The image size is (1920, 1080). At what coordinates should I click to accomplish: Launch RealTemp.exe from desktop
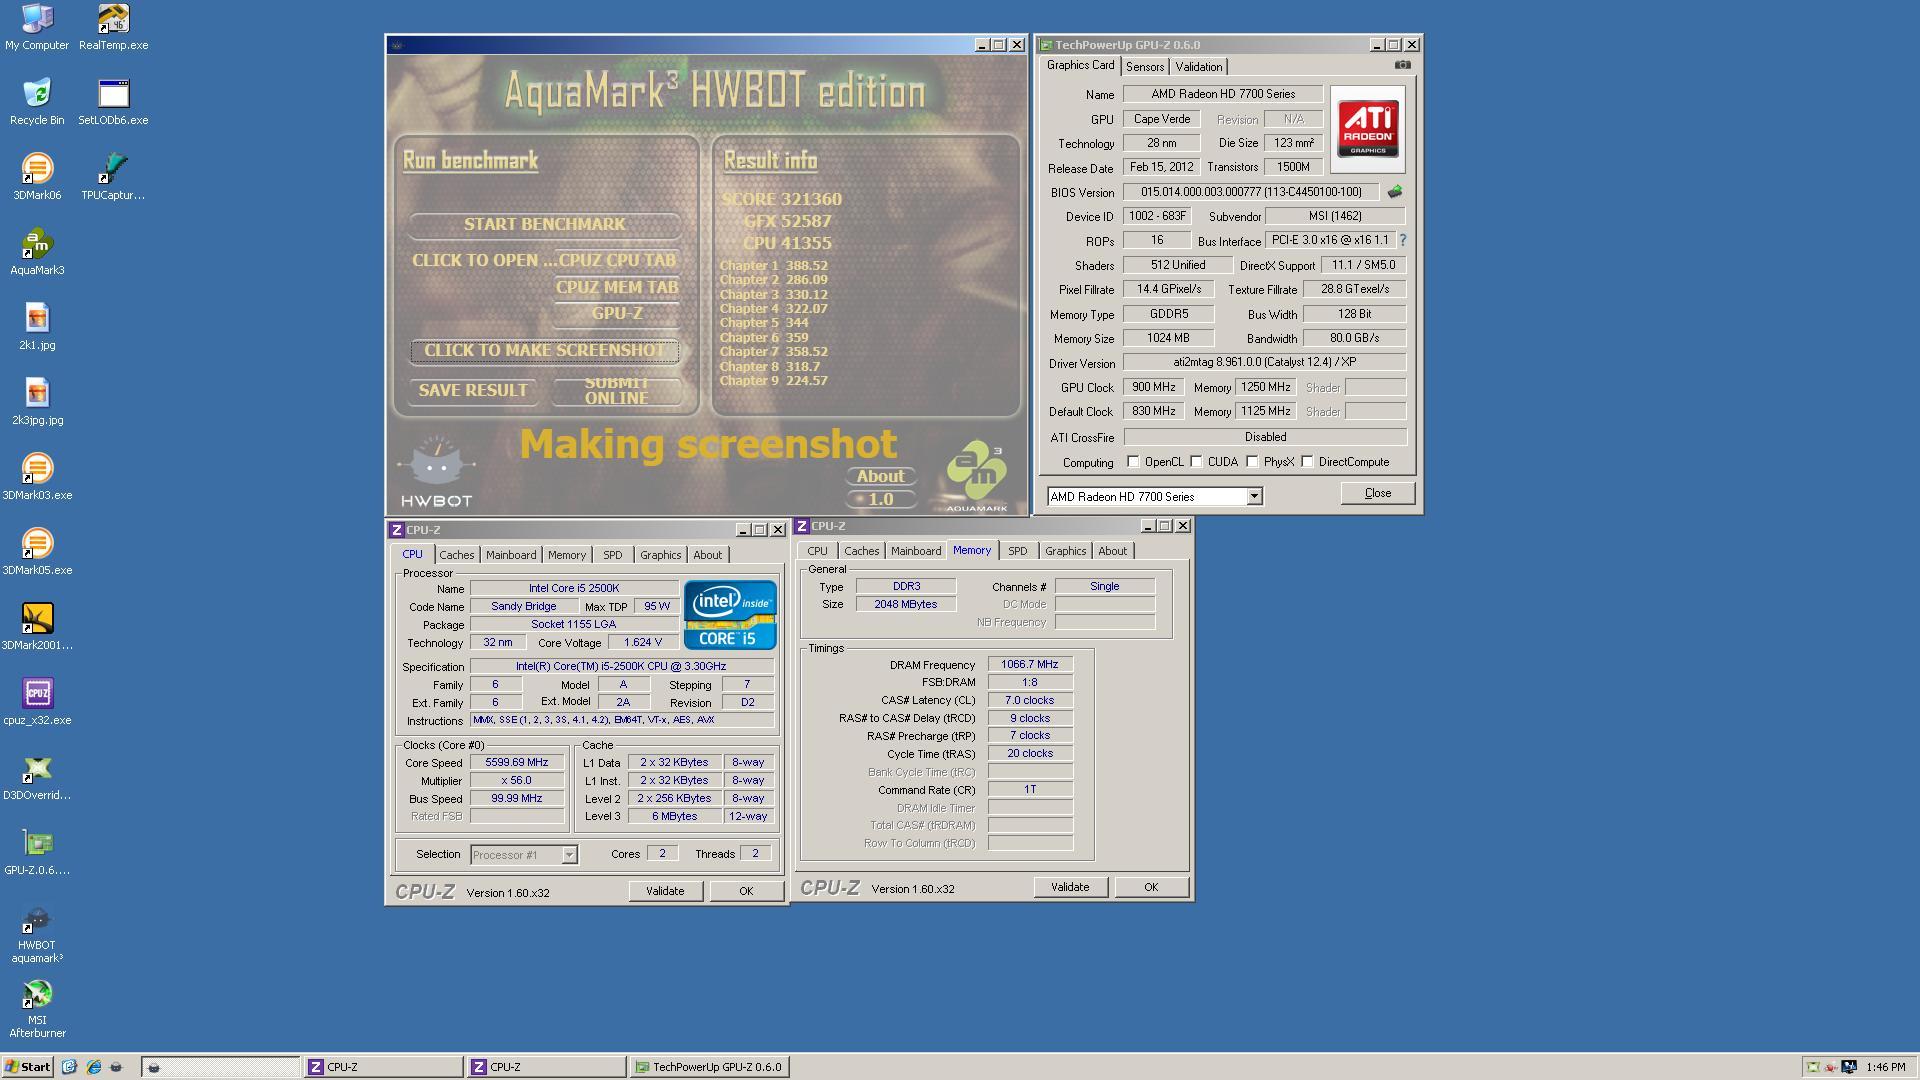(x=113, y=27)
